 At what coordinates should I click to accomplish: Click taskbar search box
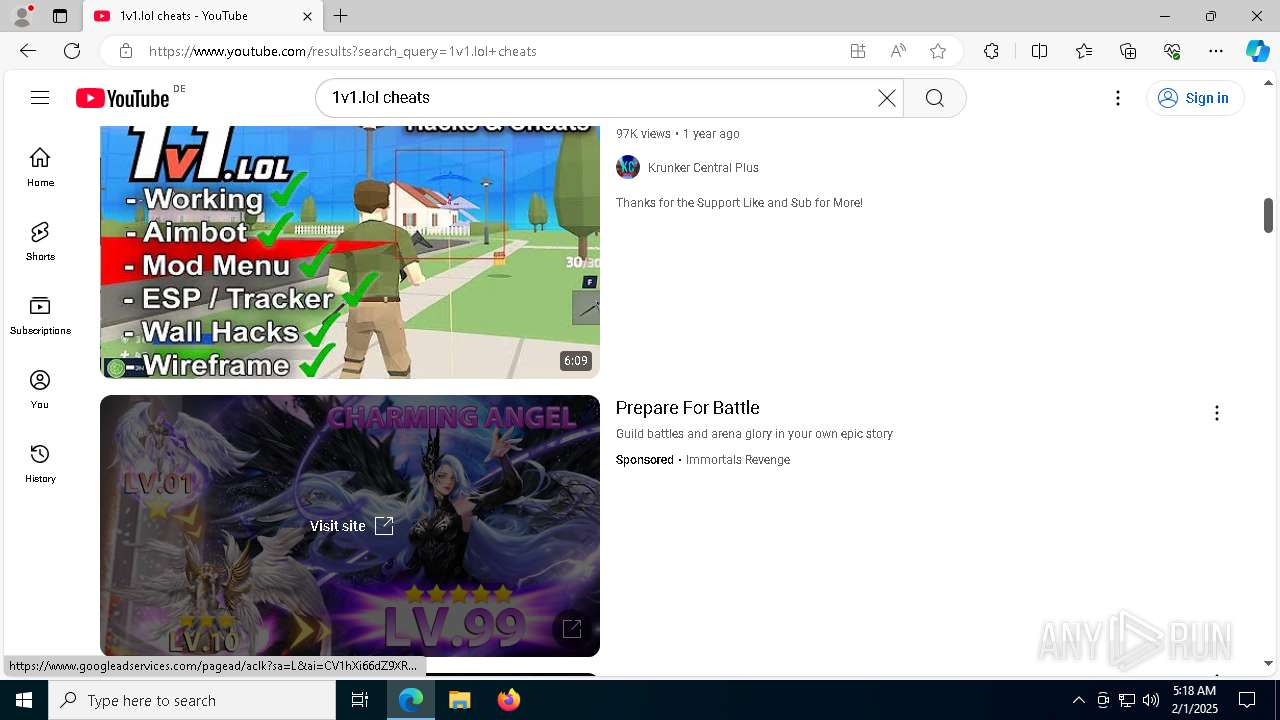coord(192,700)
